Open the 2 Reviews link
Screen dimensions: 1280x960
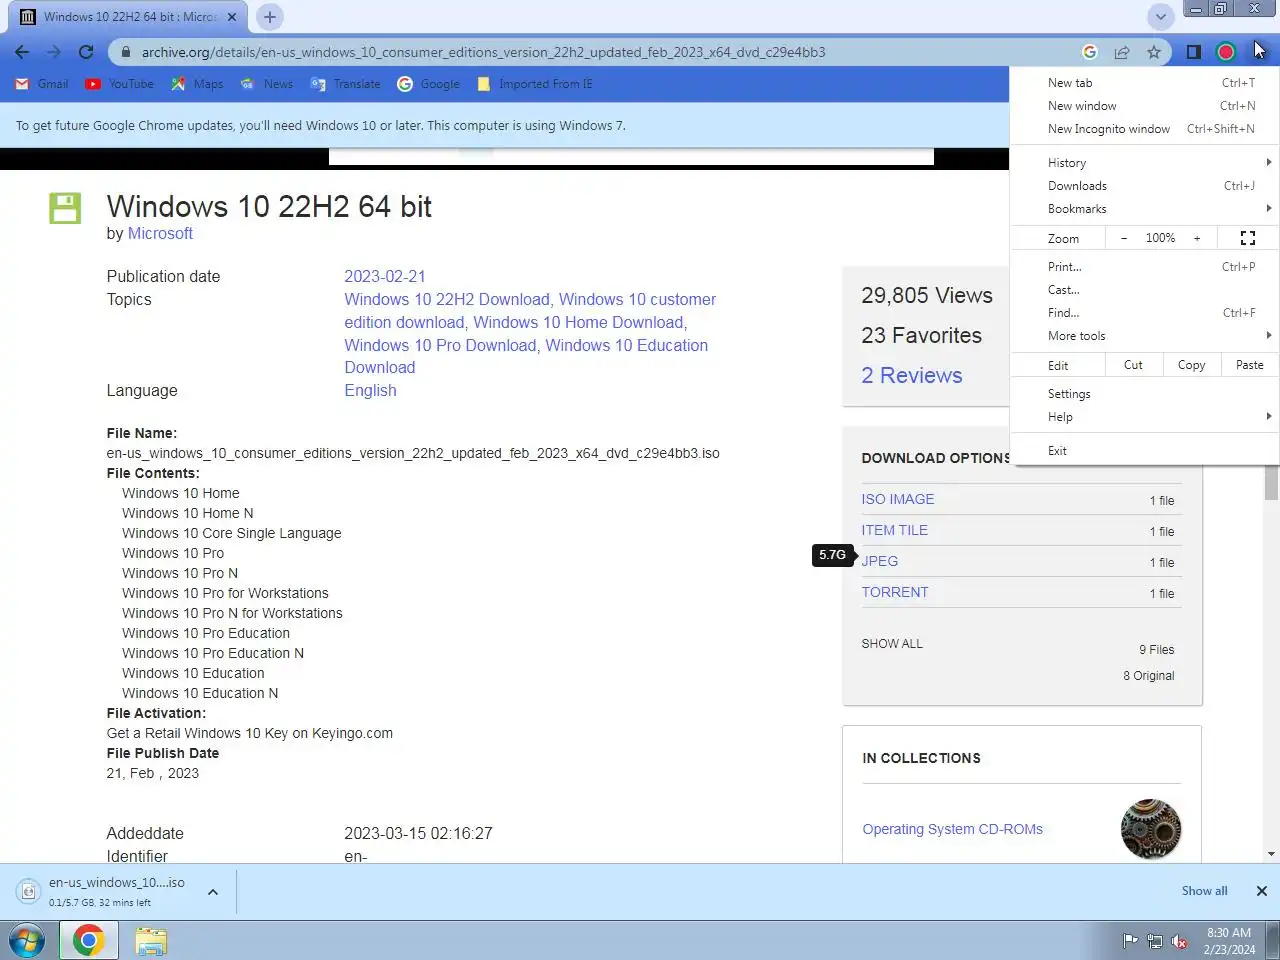[x=912, y=375]
